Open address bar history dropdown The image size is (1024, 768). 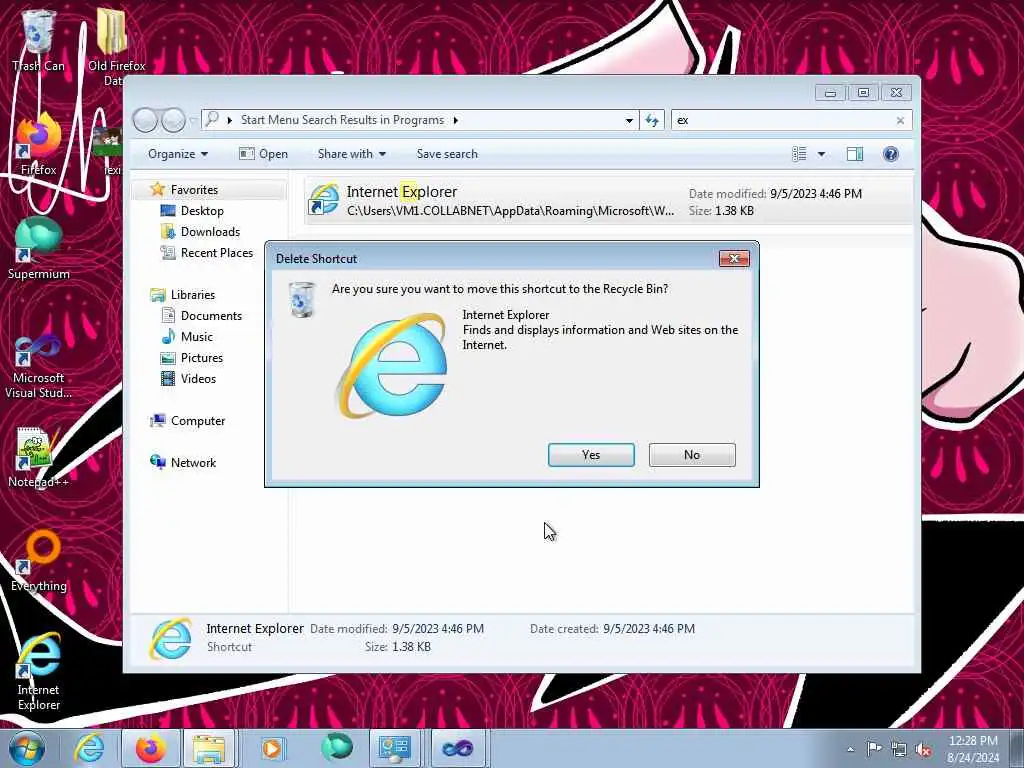coord(629,120)
